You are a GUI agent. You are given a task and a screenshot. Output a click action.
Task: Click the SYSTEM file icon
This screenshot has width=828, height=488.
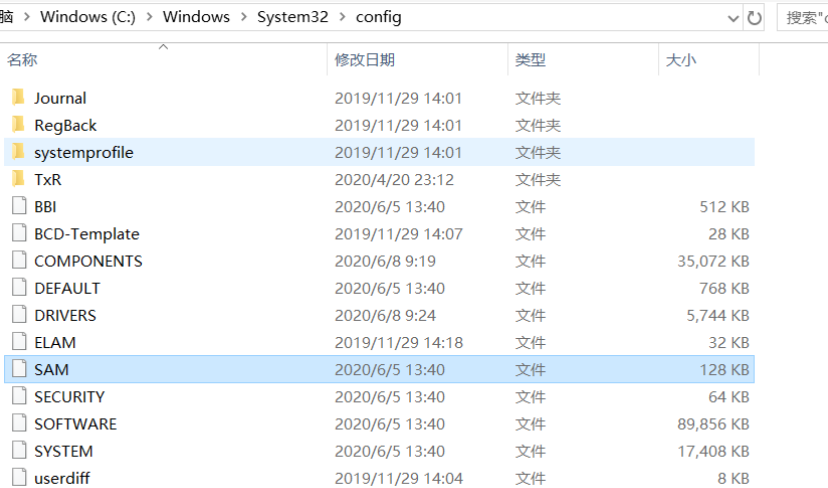click(19, 451)
